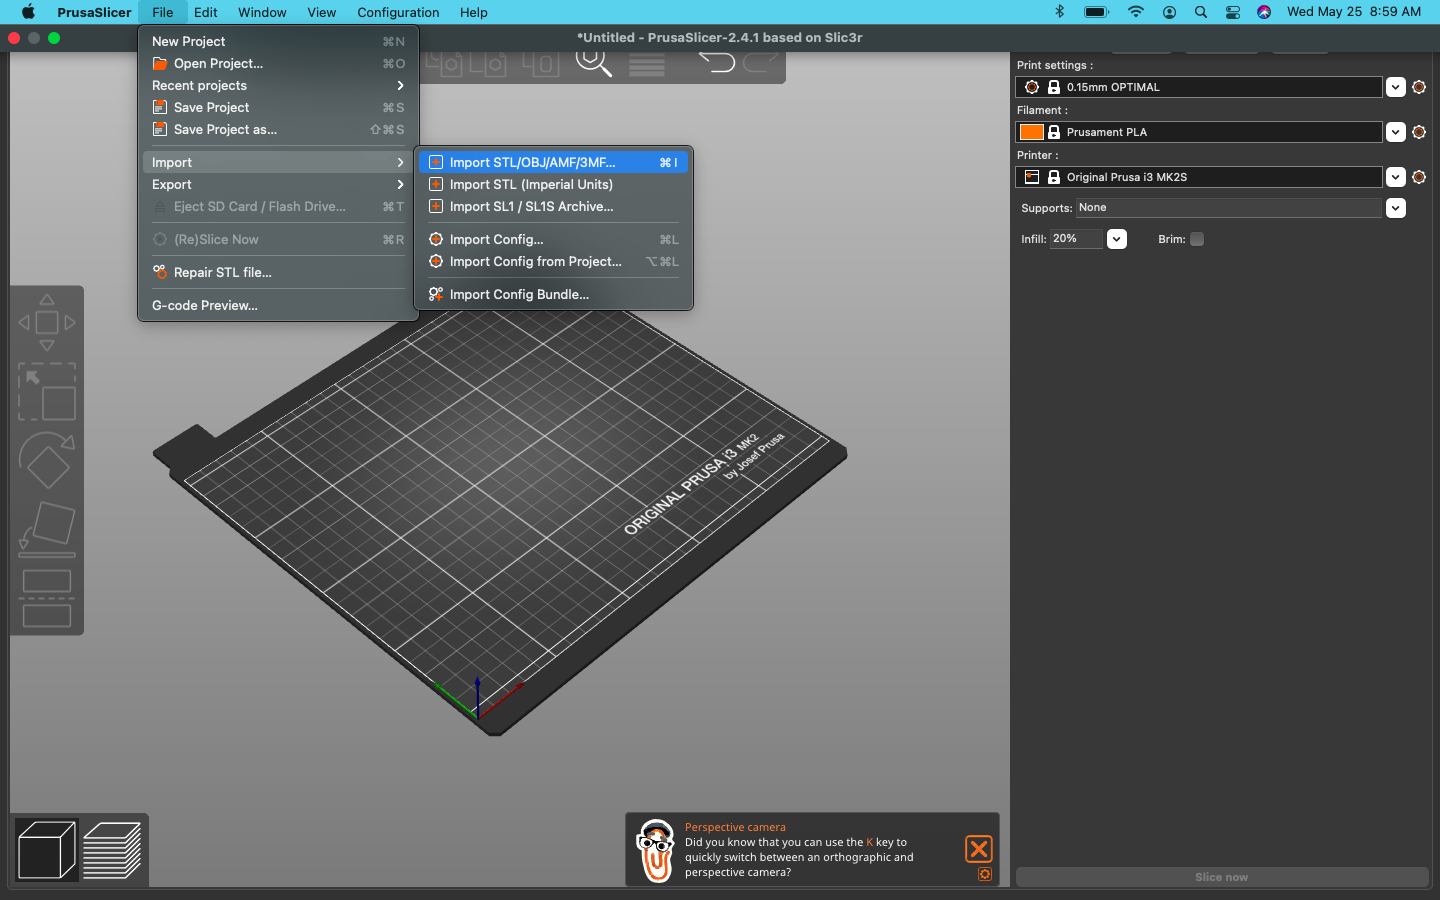Image resolution: width=1440 pixels, height=900 pixels.
Task: Select Import SL1 / SL1S Archive
Action: coord(553,206)
